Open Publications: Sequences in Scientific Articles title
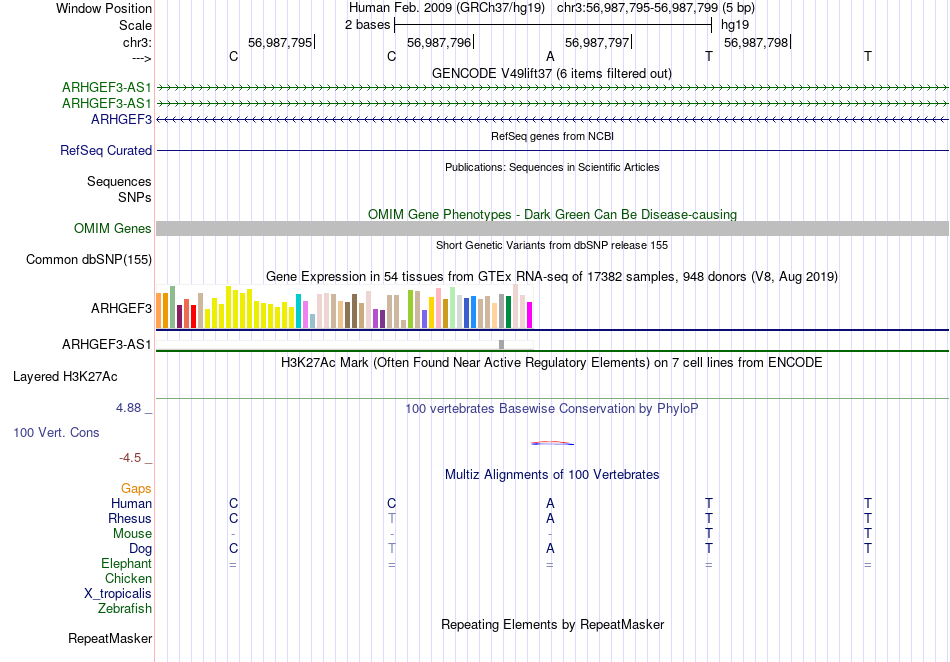Screen dimensions: 950x662 coord(552,167)
